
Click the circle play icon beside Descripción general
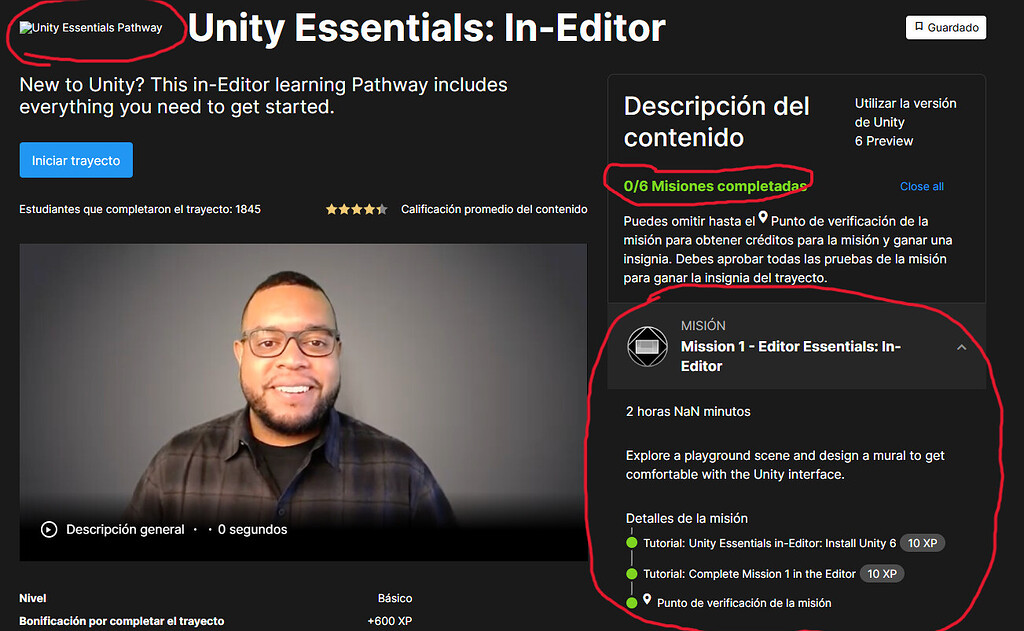[49, 529]
